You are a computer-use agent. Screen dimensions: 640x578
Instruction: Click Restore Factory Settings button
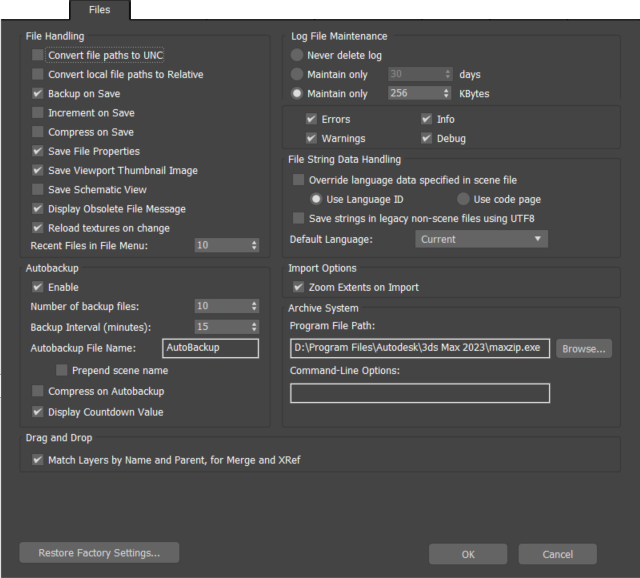pyautogui.click(x=99, y=553)
